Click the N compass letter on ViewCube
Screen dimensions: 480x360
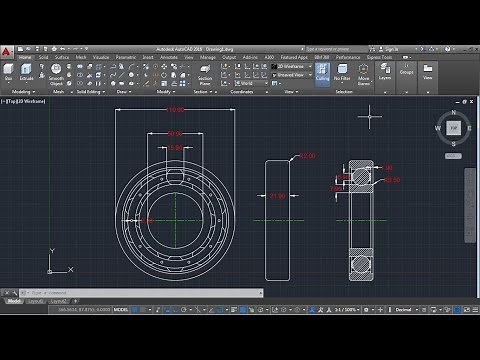click(x=453, y=112)
